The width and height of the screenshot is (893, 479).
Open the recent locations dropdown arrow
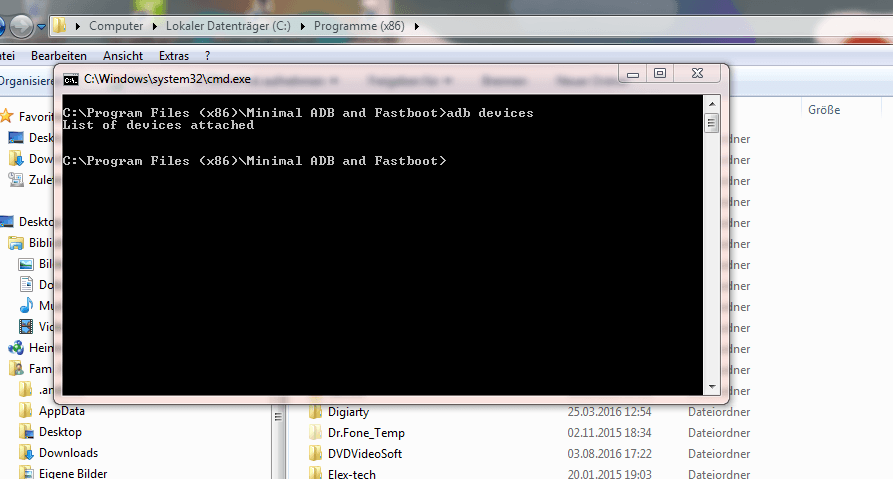point(41,27)
